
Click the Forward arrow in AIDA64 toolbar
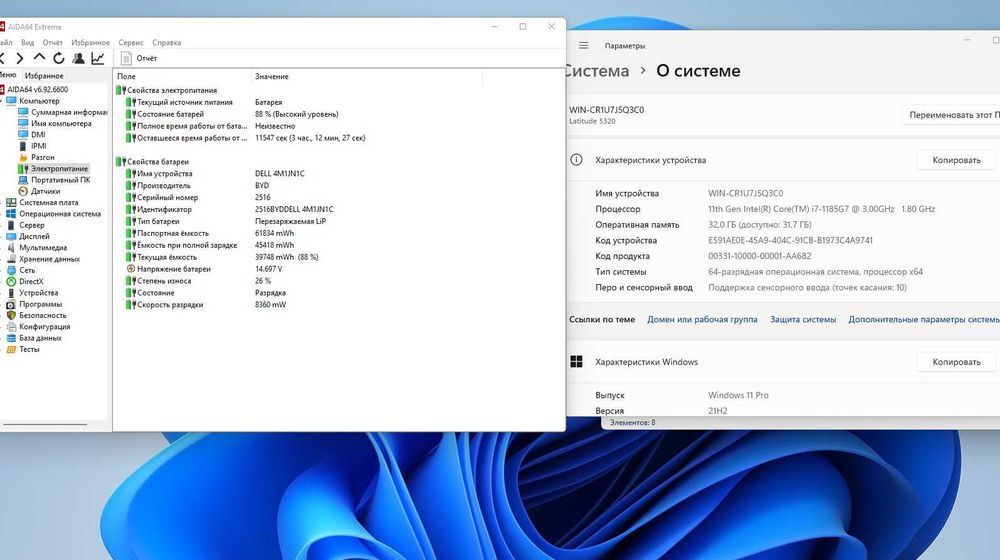[x=20, y=58]
